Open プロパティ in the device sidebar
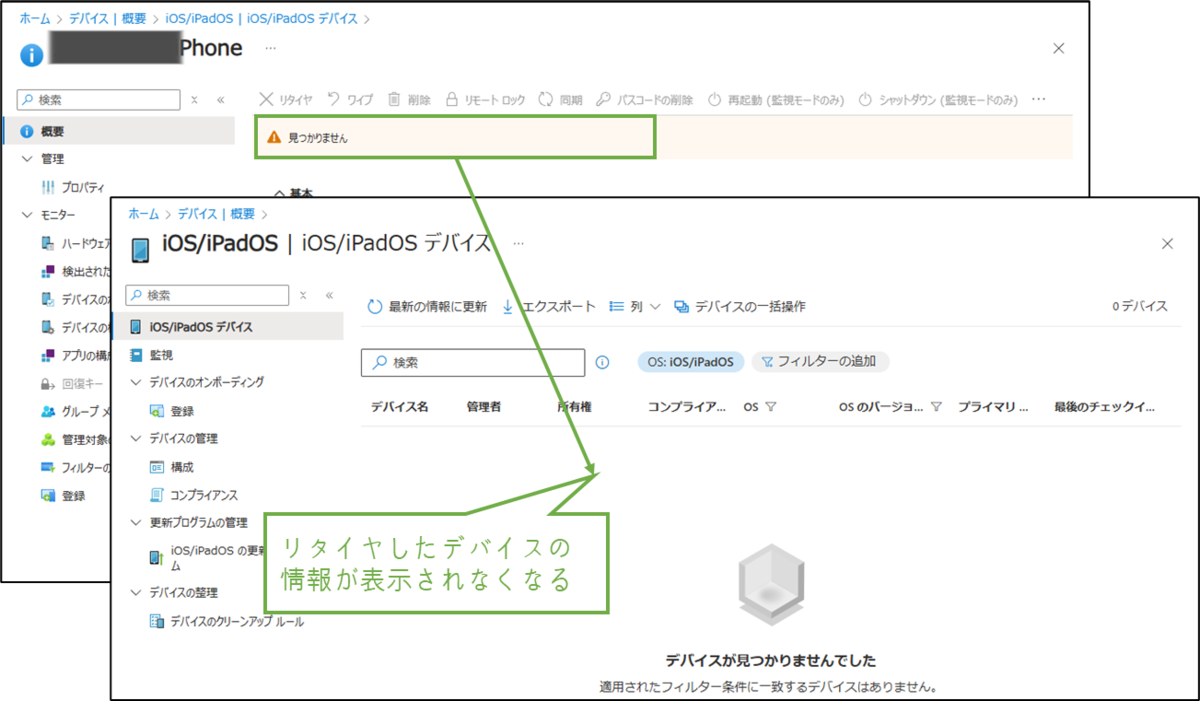 click(x=73, y=187)
